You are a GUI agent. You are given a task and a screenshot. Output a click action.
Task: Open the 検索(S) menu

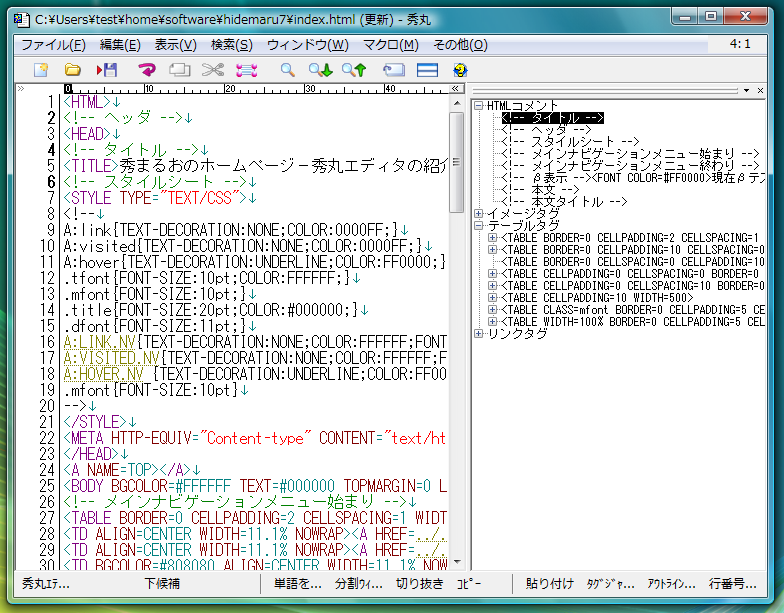click(x=232, y=45)
